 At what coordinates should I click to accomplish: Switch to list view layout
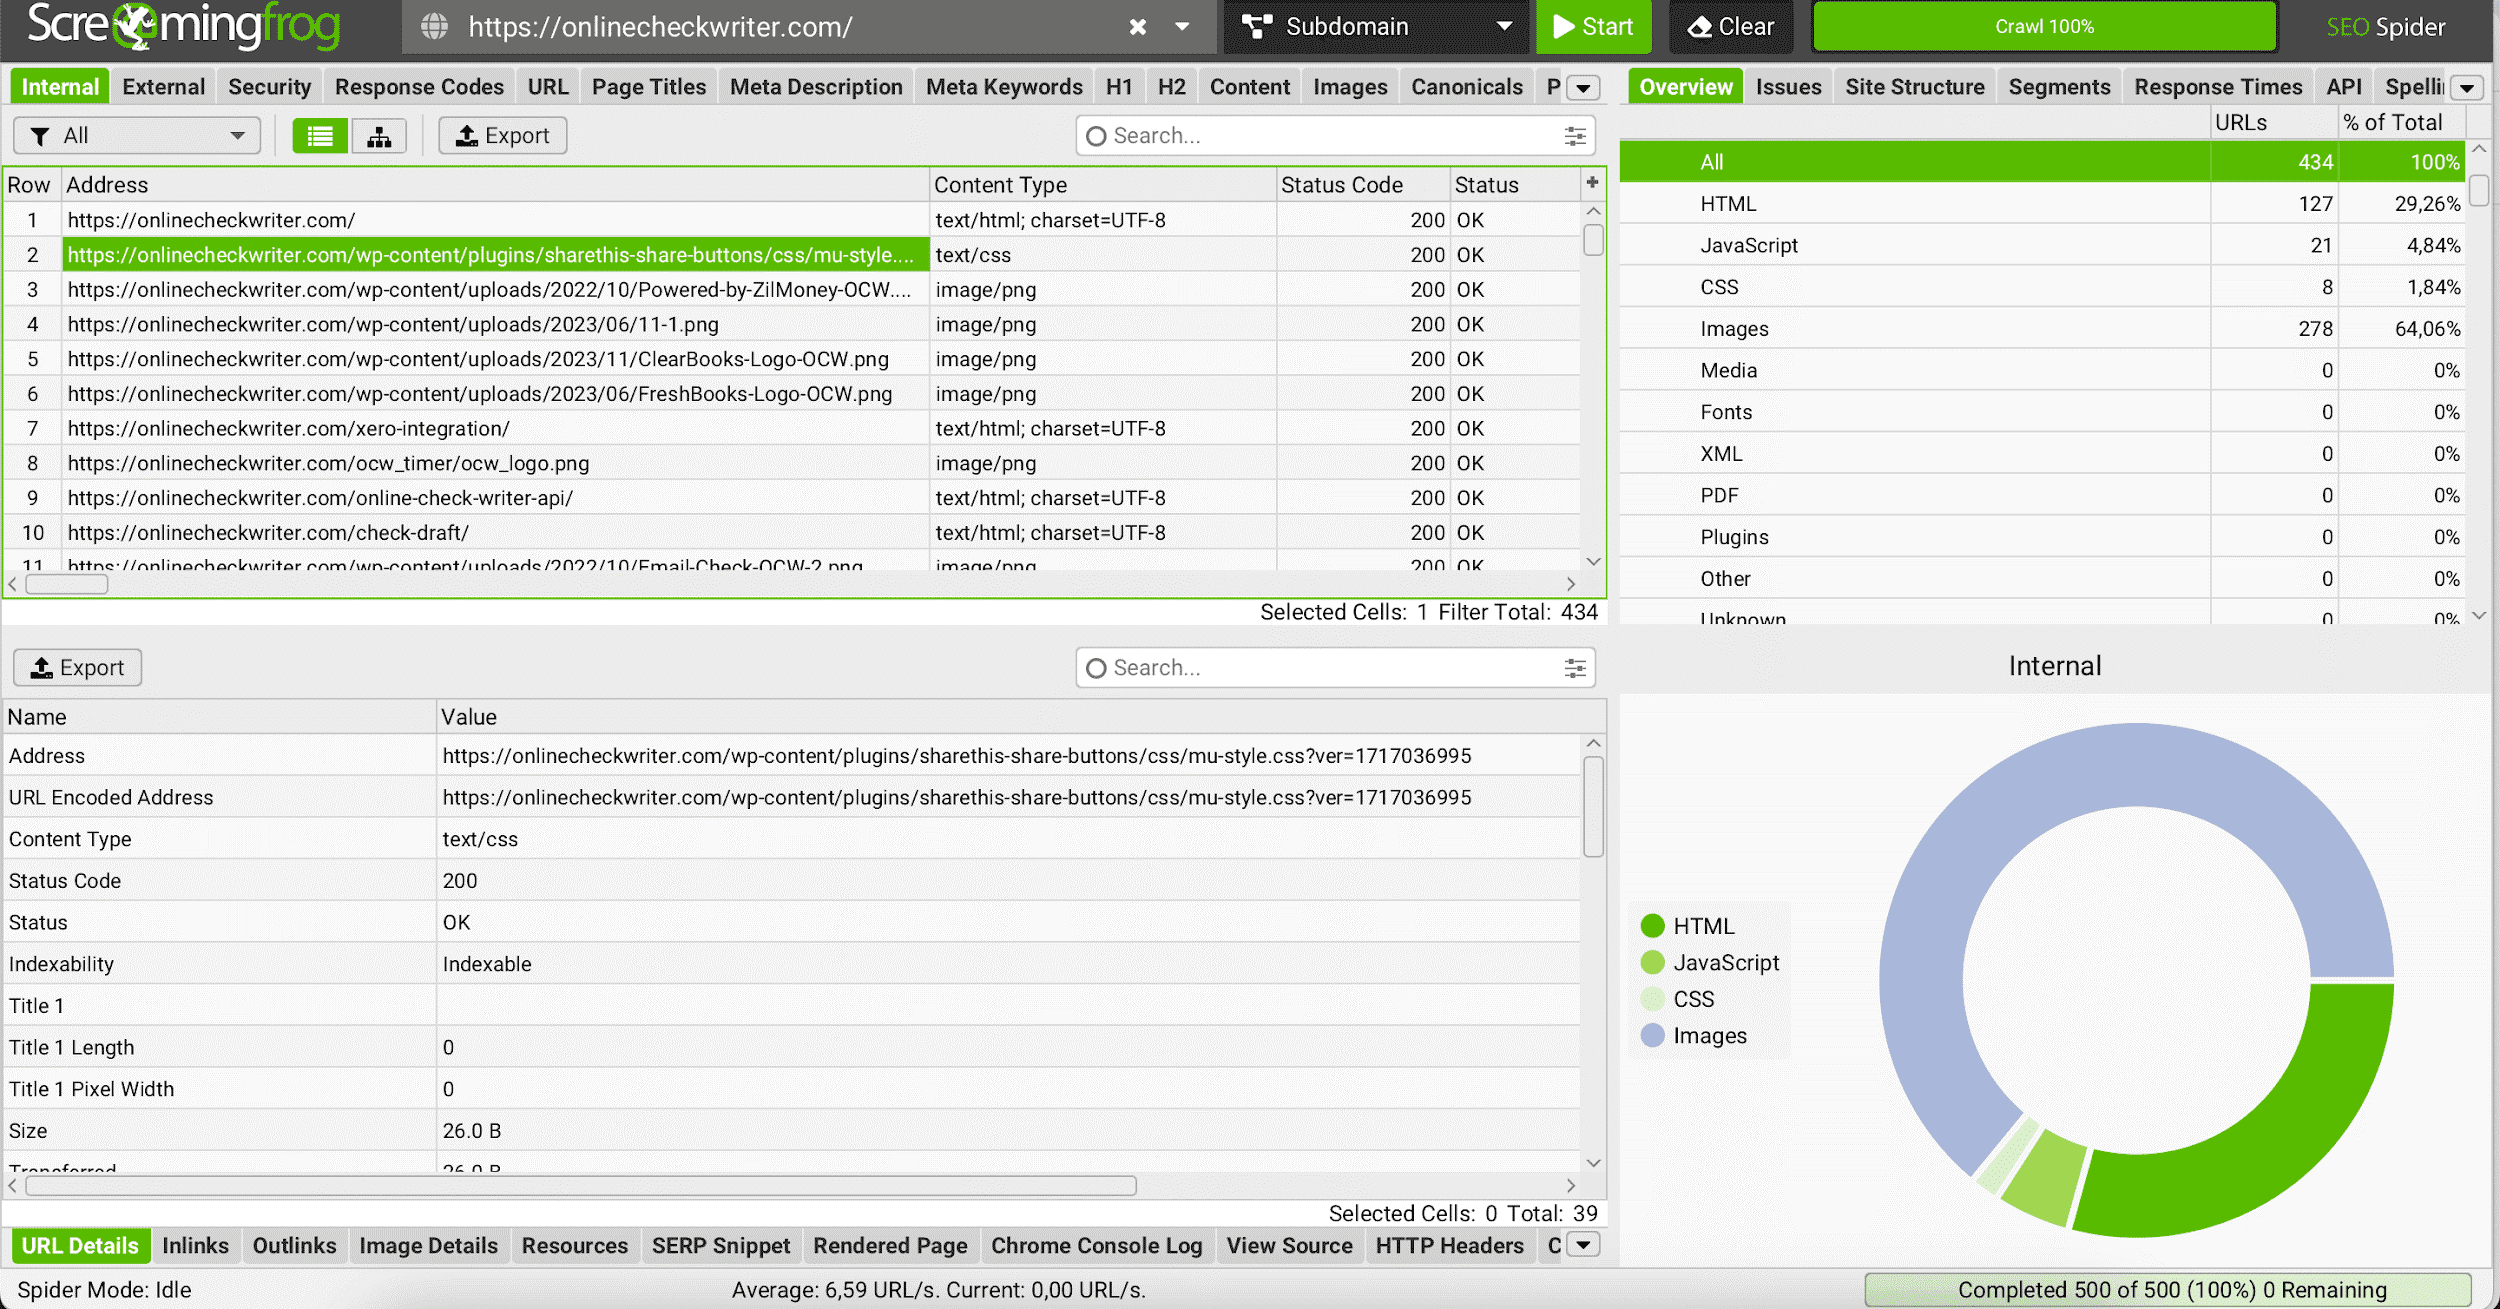[x=319, y=135]
